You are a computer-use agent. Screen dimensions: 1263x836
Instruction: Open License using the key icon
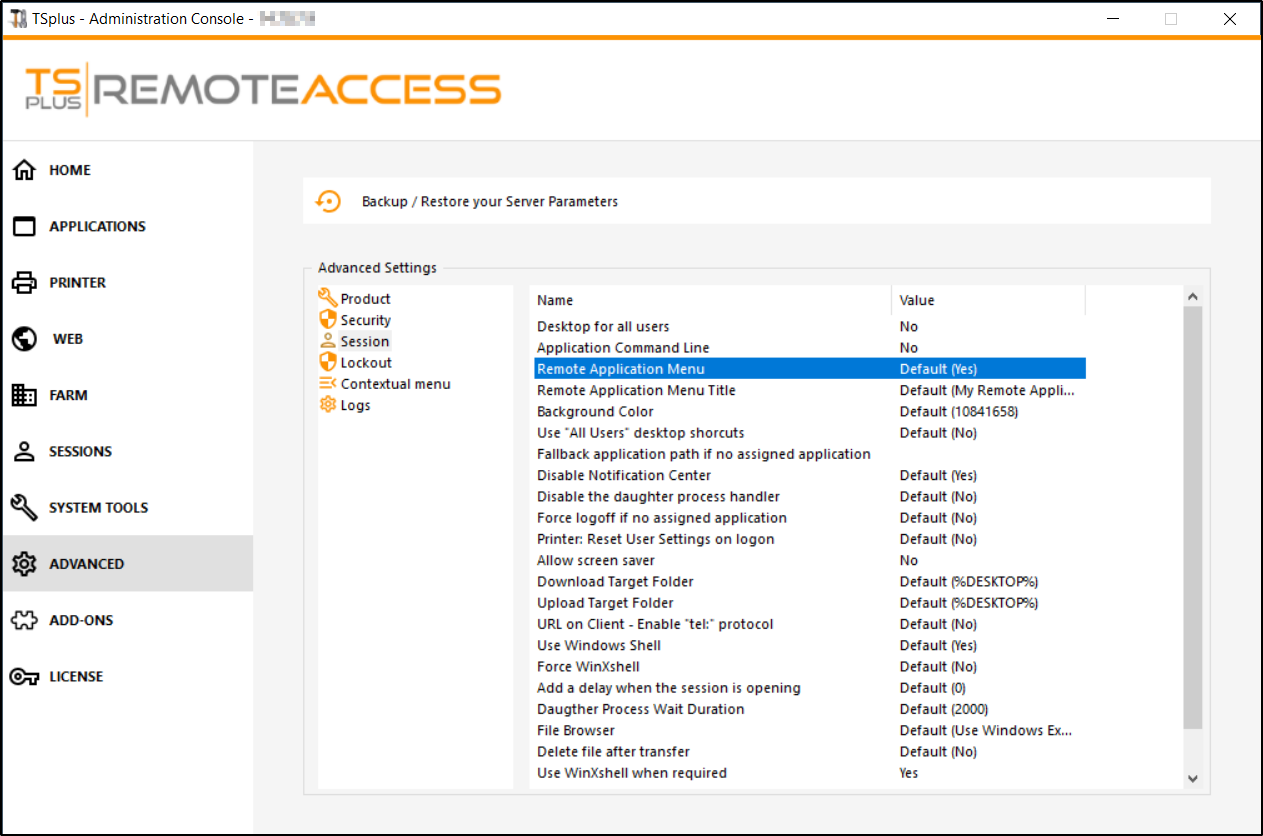point(24,677)
